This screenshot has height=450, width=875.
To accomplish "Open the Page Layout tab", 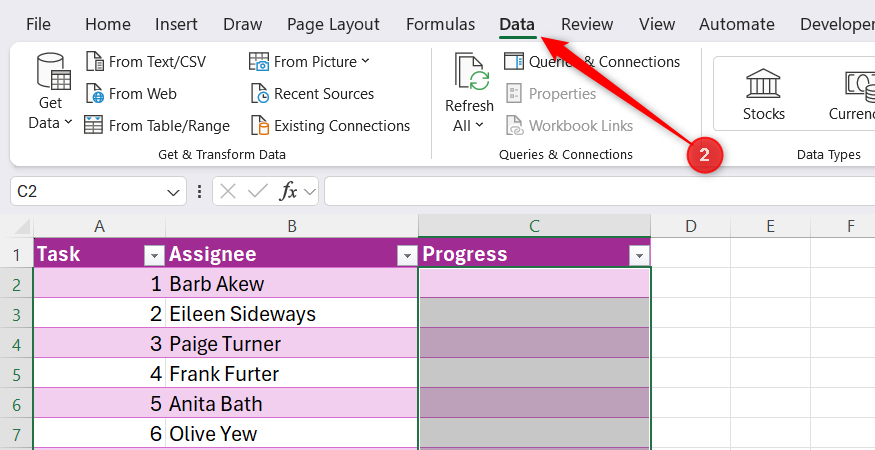I will (x=333, y=25).
